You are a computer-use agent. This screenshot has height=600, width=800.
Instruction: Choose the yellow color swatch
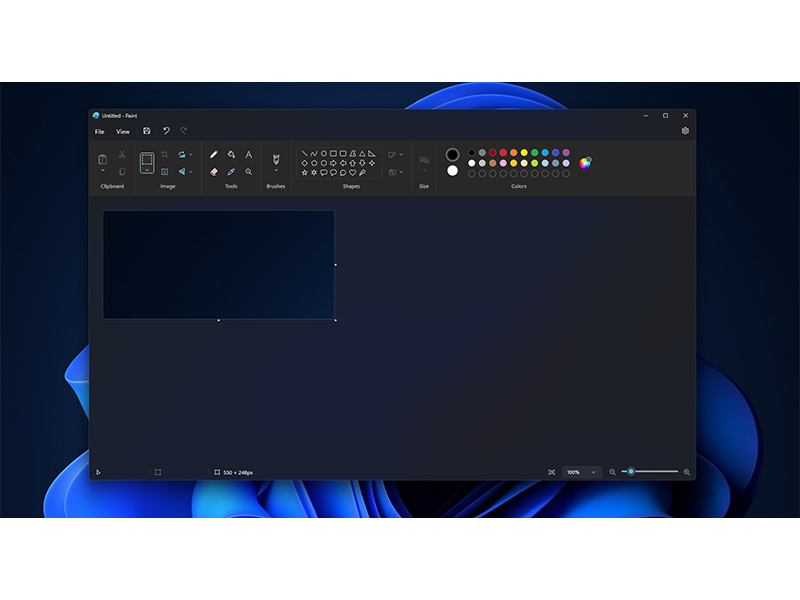[x=524, y=153]
